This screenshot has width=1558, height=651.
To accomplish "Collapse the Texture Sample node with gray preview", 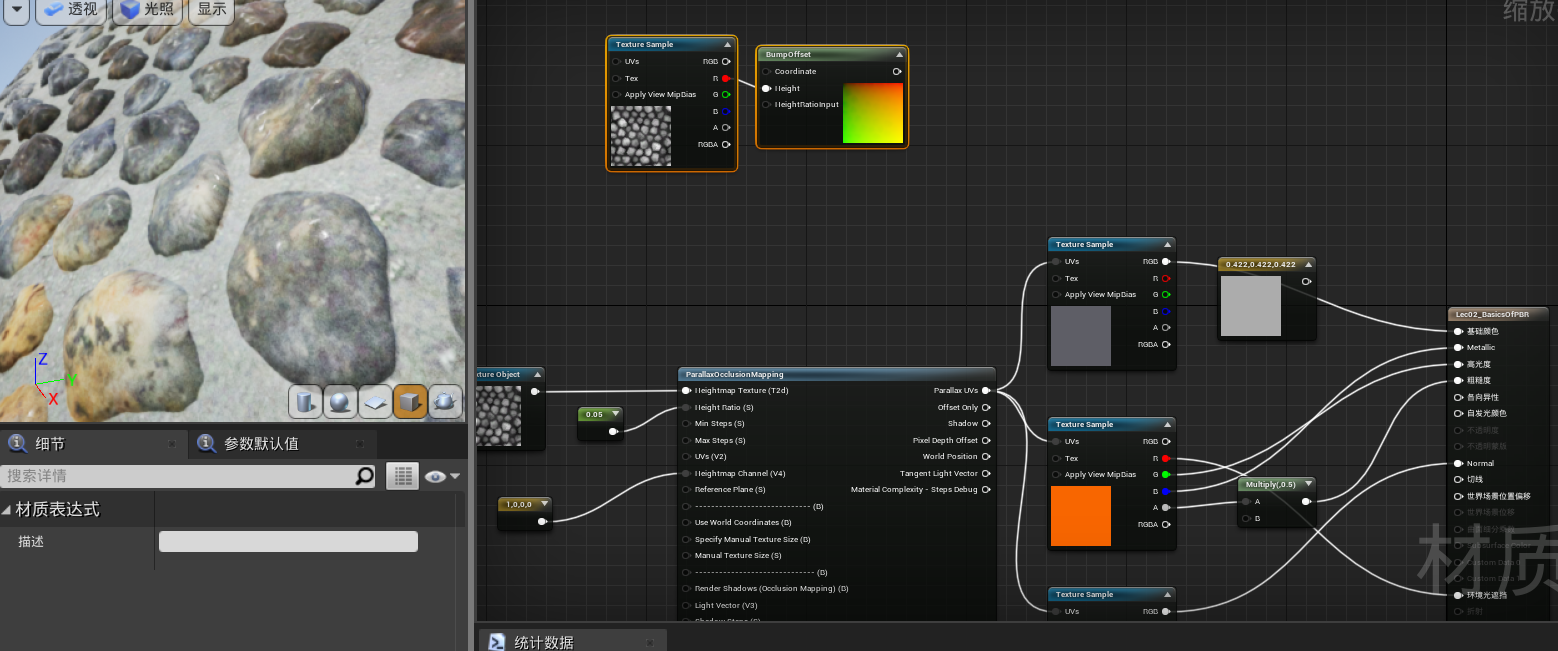I will click(1167, 244).
